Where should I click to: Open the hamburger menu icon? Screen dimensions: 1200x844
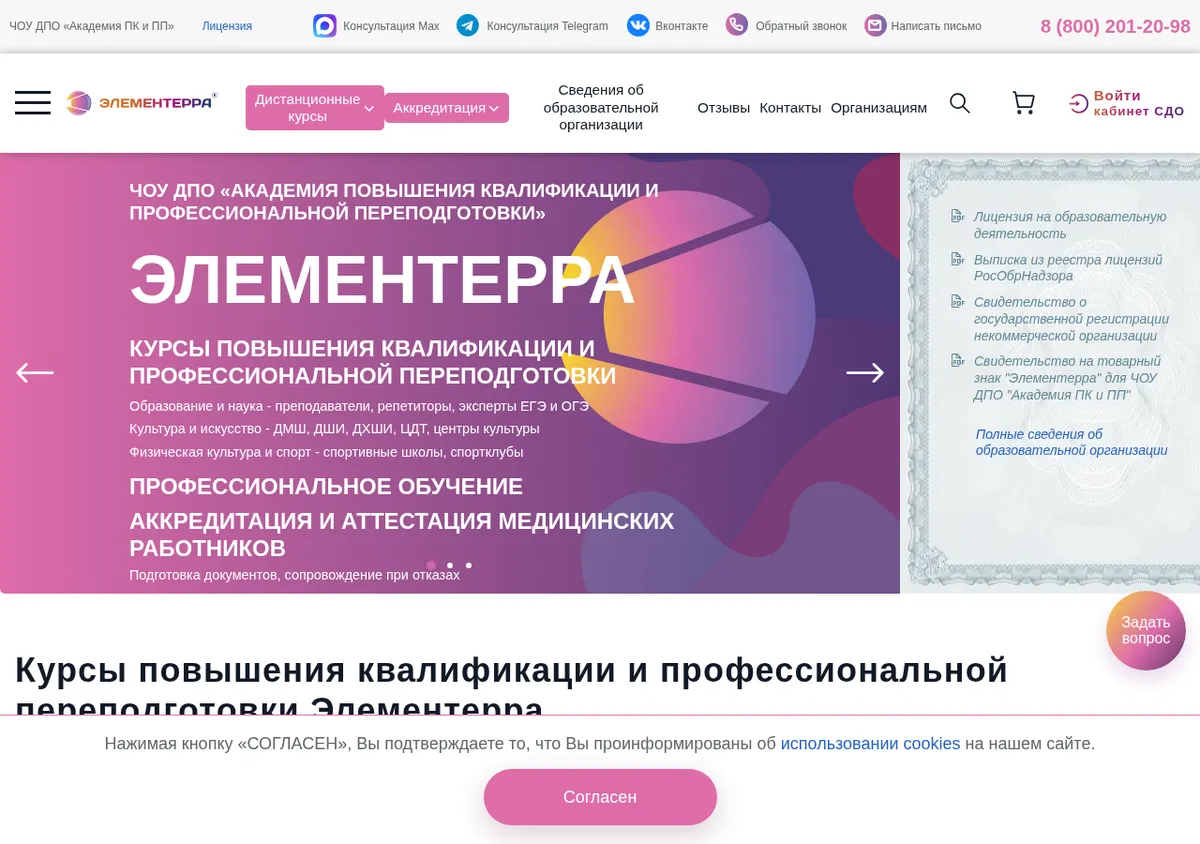(x=33, y=102)
